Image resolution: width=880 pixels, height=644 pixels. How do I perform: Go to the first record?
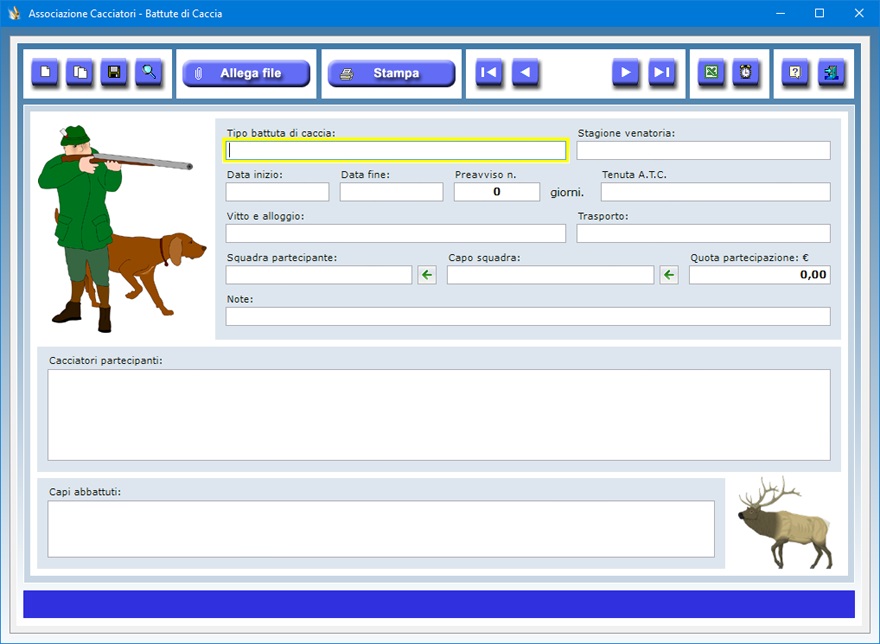tap(489, 72)
